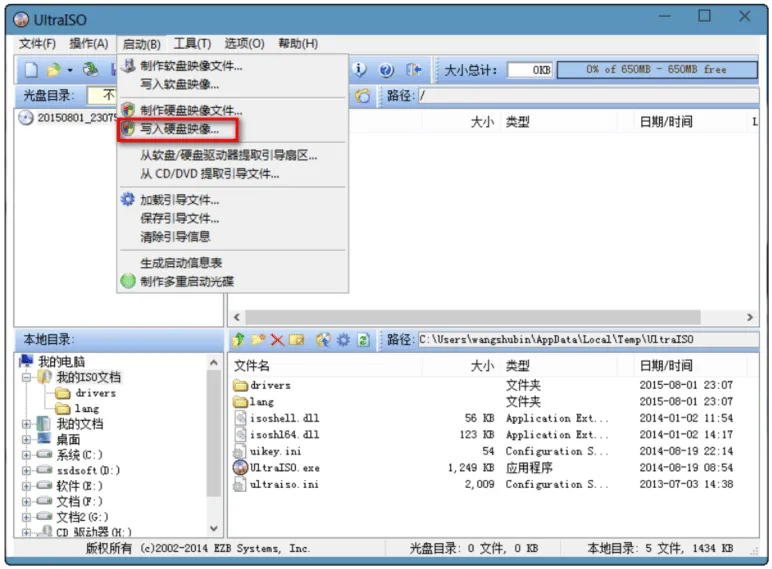Choose 写入软盘映像... menu entry
The width and height of the screenshot is (772, 569).
232,84
